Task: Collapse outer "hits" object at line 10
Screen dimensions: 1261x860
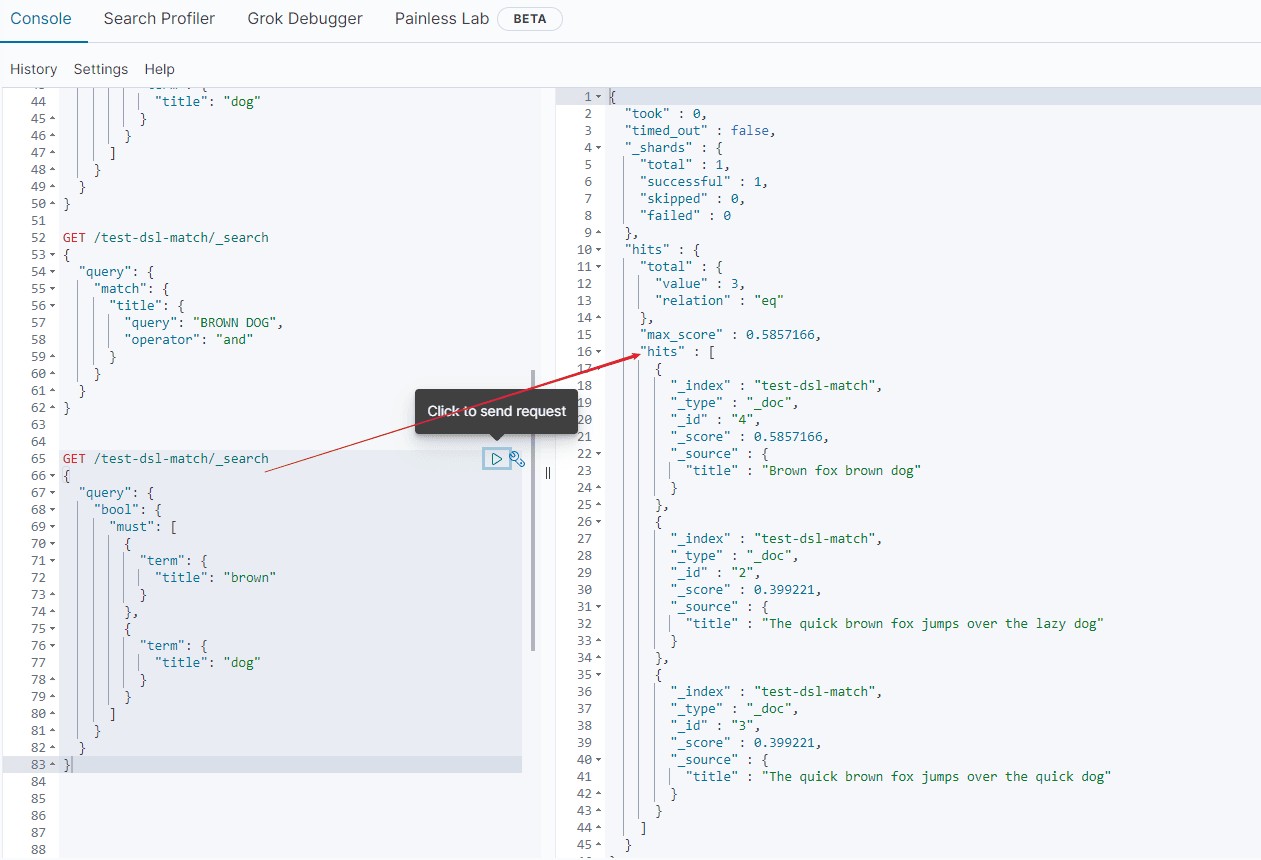Action: (598, 250)
